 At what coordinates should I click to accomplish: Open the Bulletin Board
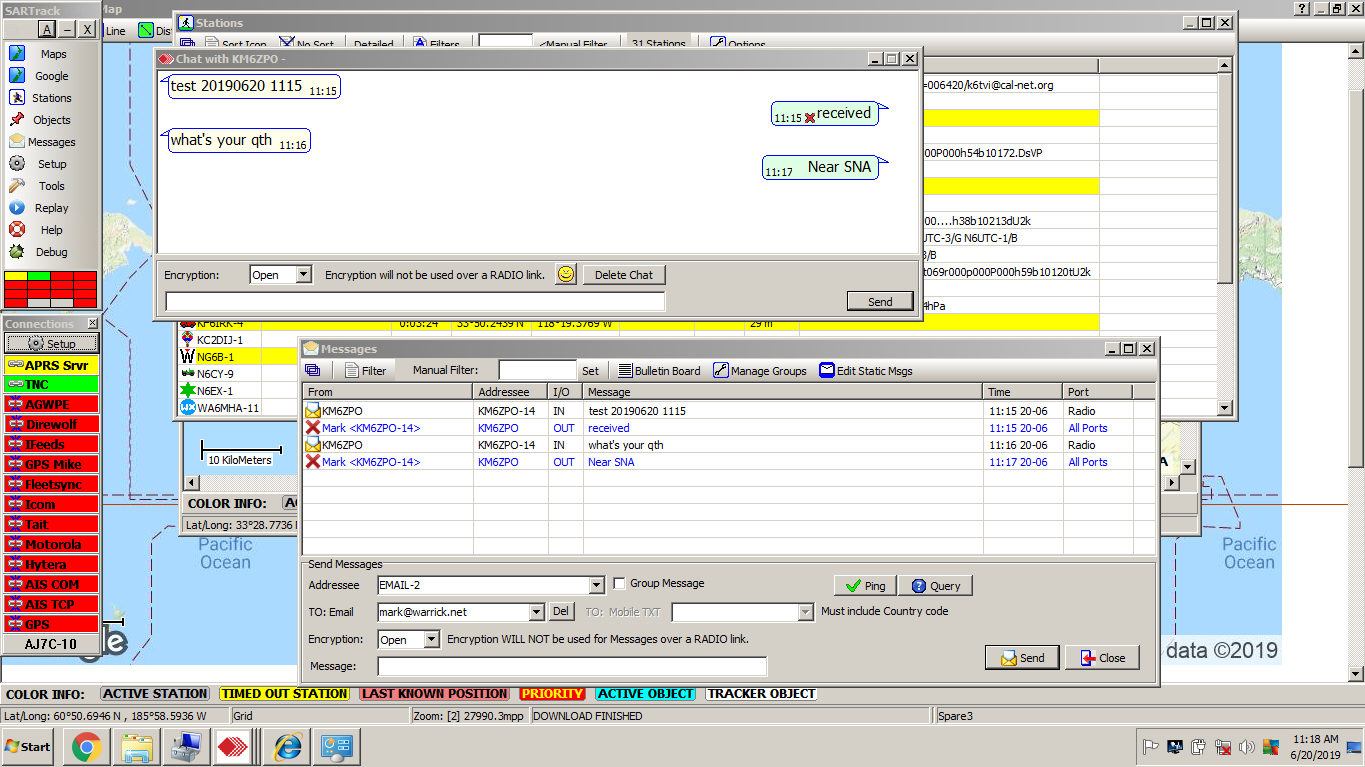pyautogui.click(x=659, y=371)
